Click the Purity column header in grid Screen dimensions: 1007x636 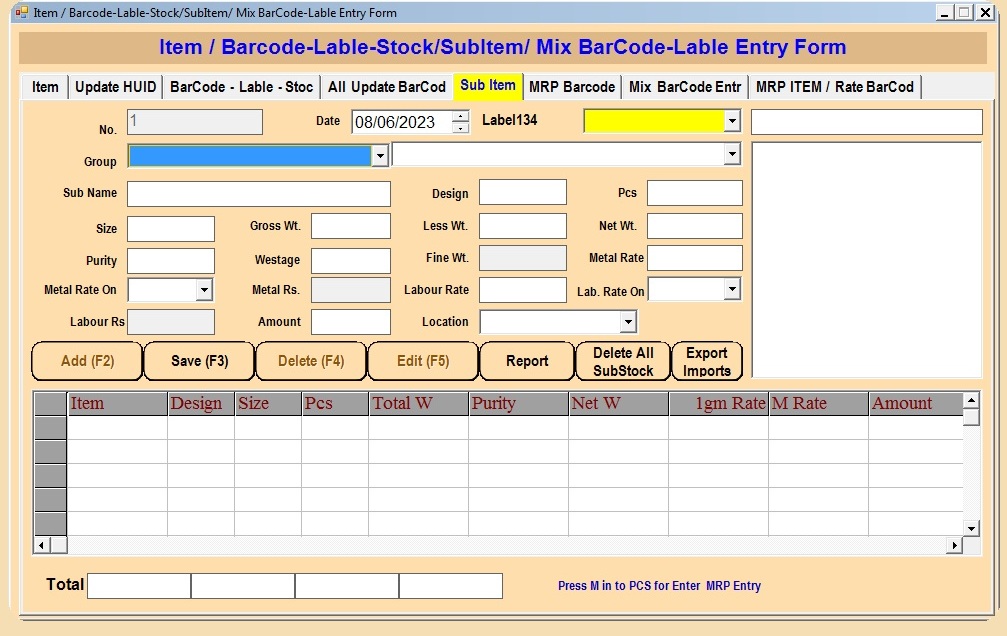517,404
